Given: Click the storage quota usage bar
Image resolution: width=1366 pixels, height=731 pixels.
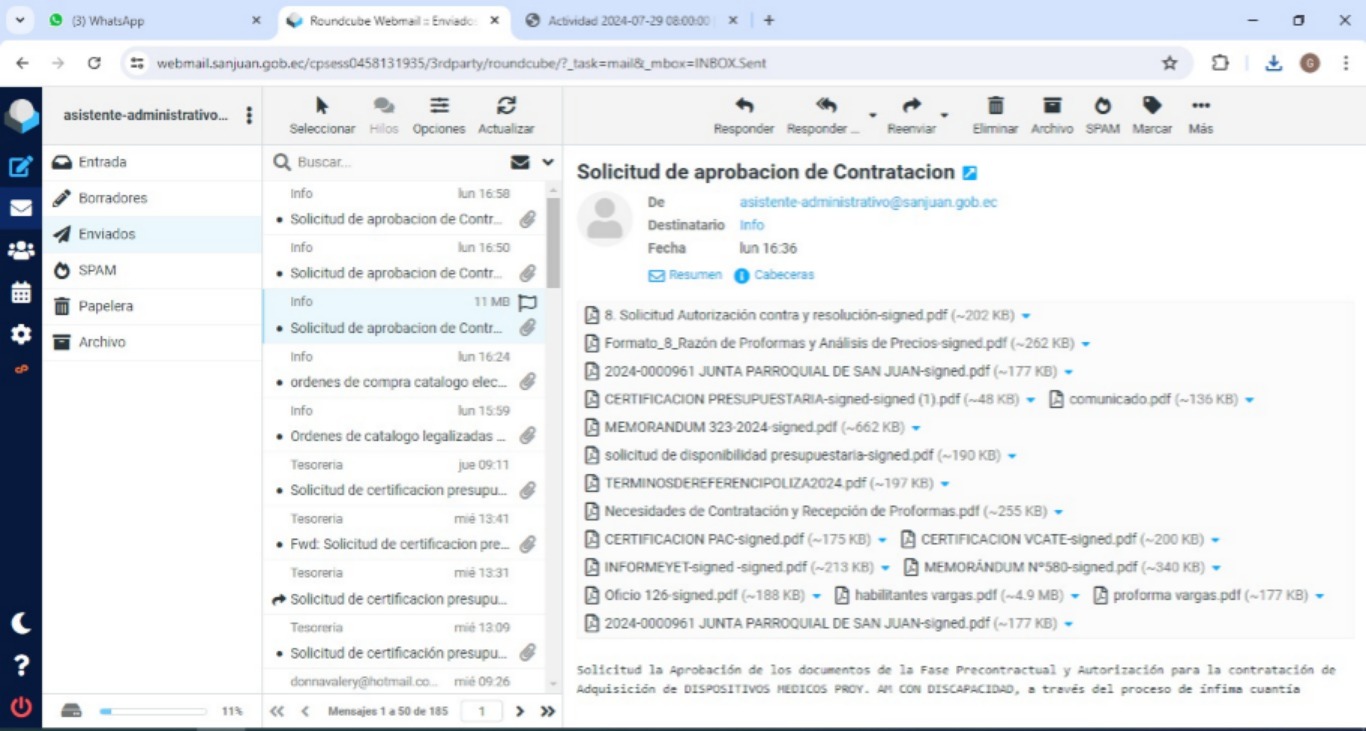Looking at the screenshot, I should [x=152, y=711].
